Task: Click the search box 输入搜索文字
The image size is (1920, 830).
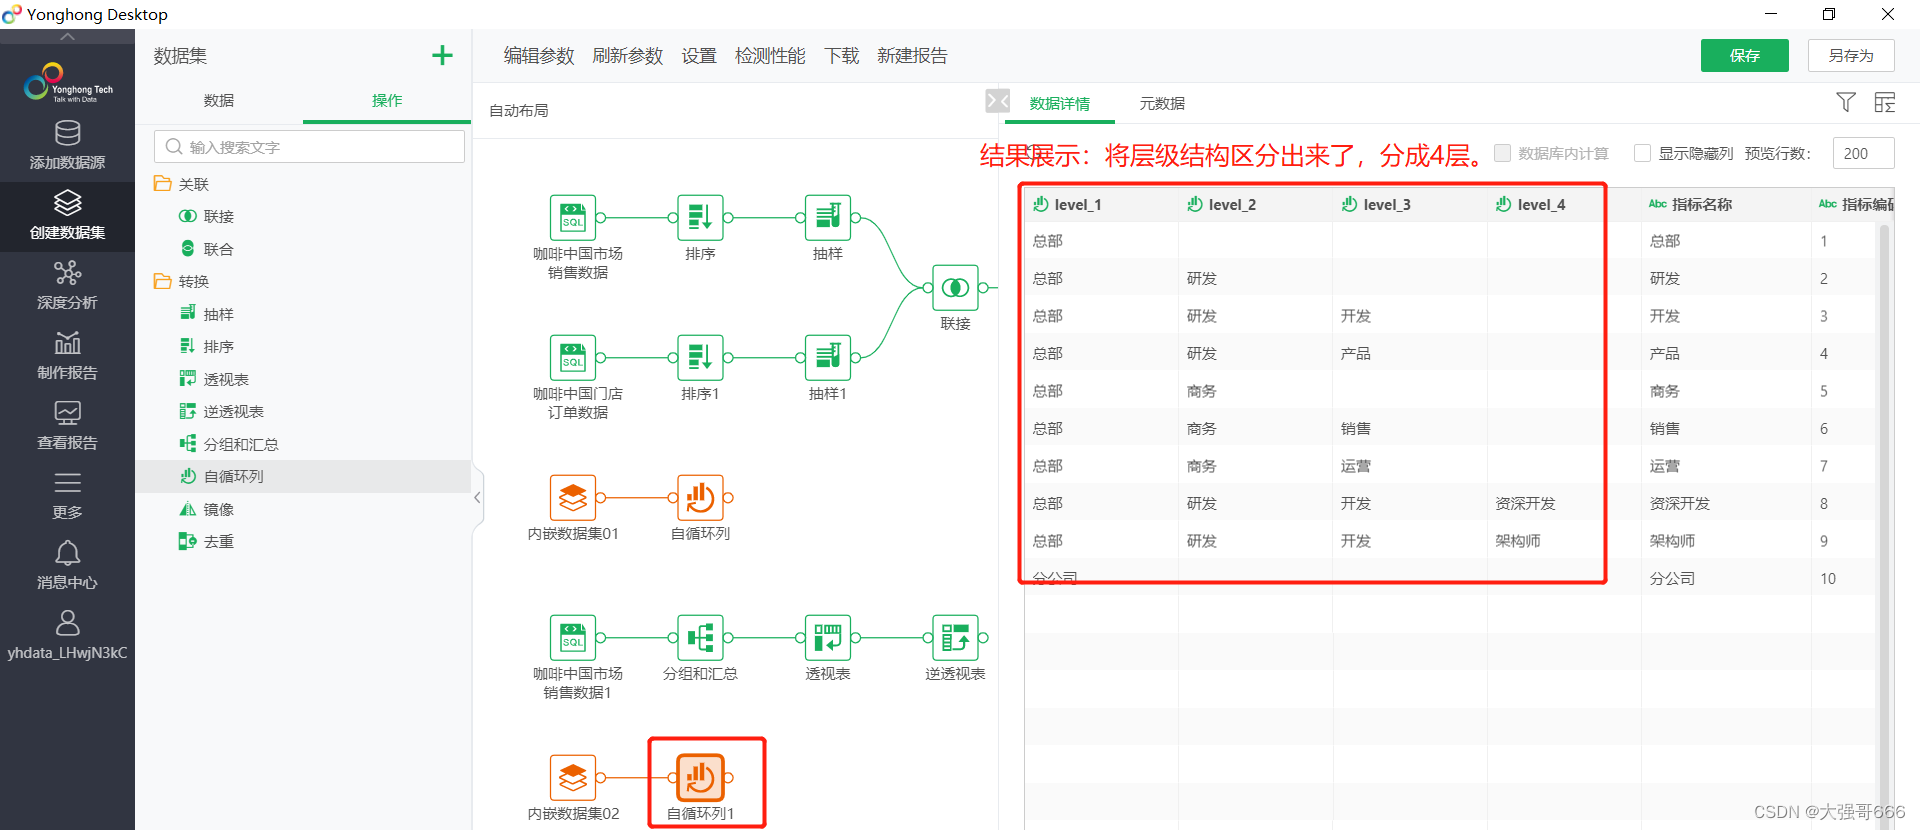Action: pos(309,147)
